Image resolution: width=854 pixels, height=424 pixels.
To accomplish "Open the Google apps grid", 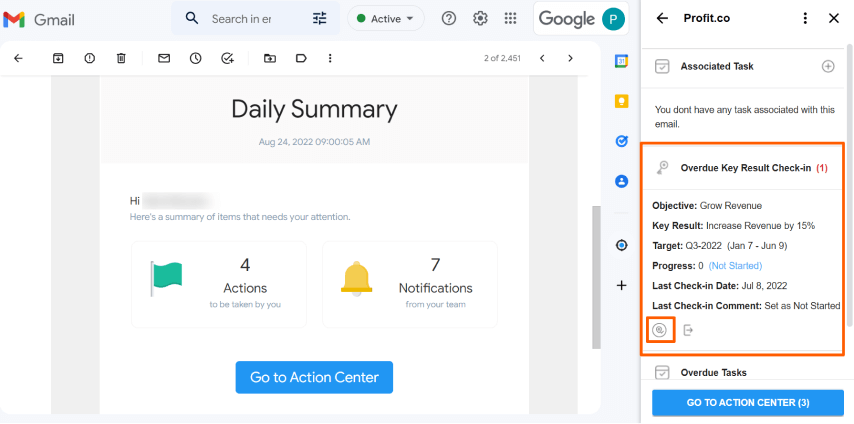I will tap(510, 19).
